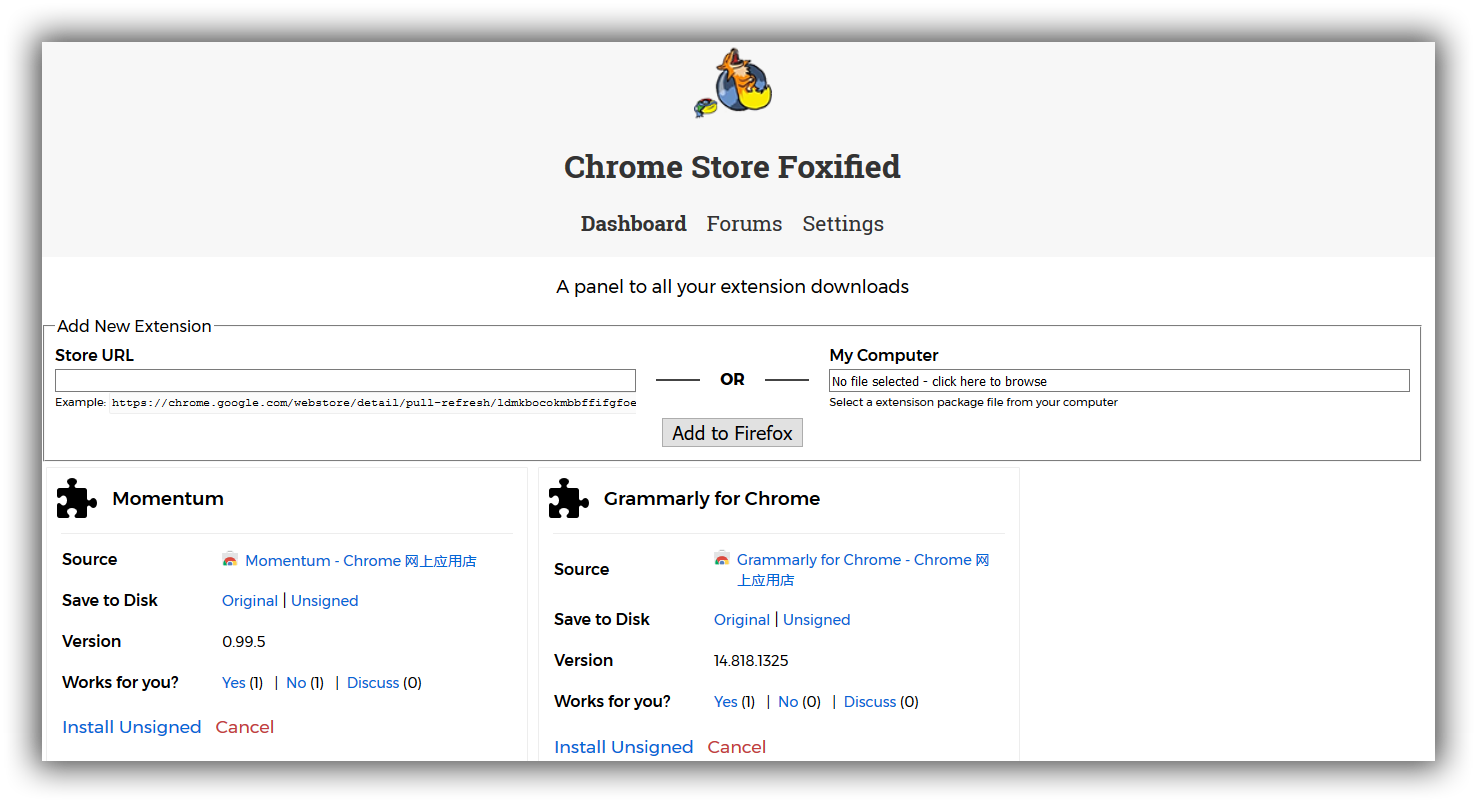Click the Momentum puzzle piece icon
This screenshot has height=803, width=1477.
pyautogui.click(x=76, y=498)
